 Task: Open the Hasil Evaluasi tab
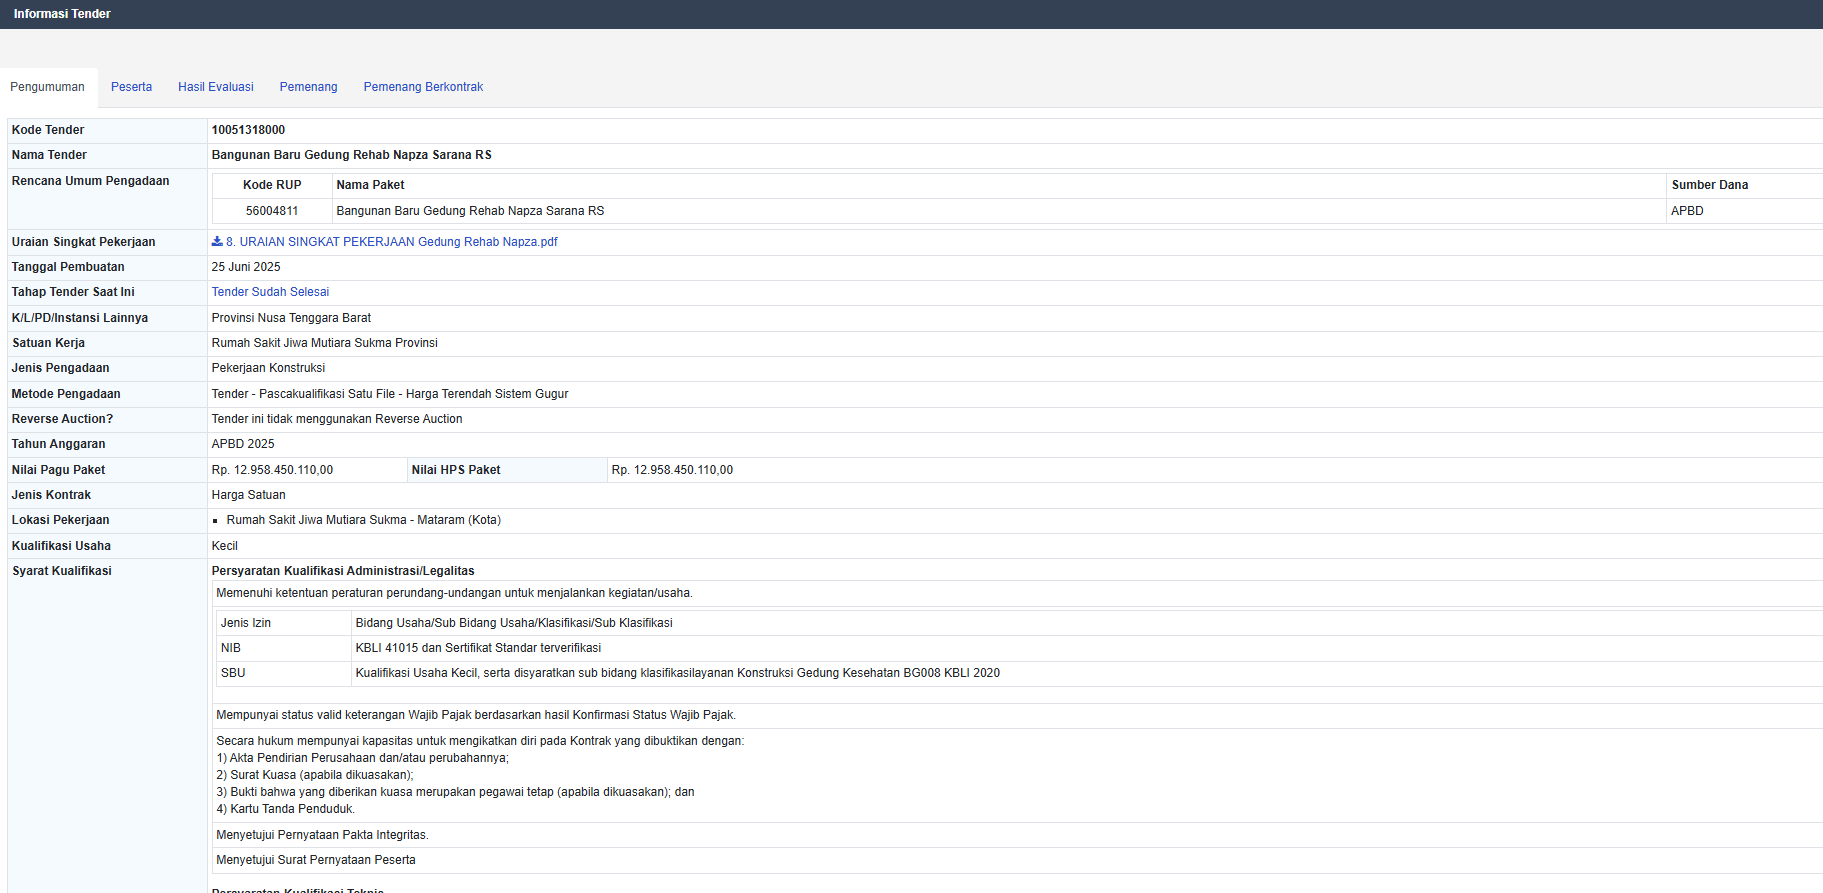click(x=216, y=87)
